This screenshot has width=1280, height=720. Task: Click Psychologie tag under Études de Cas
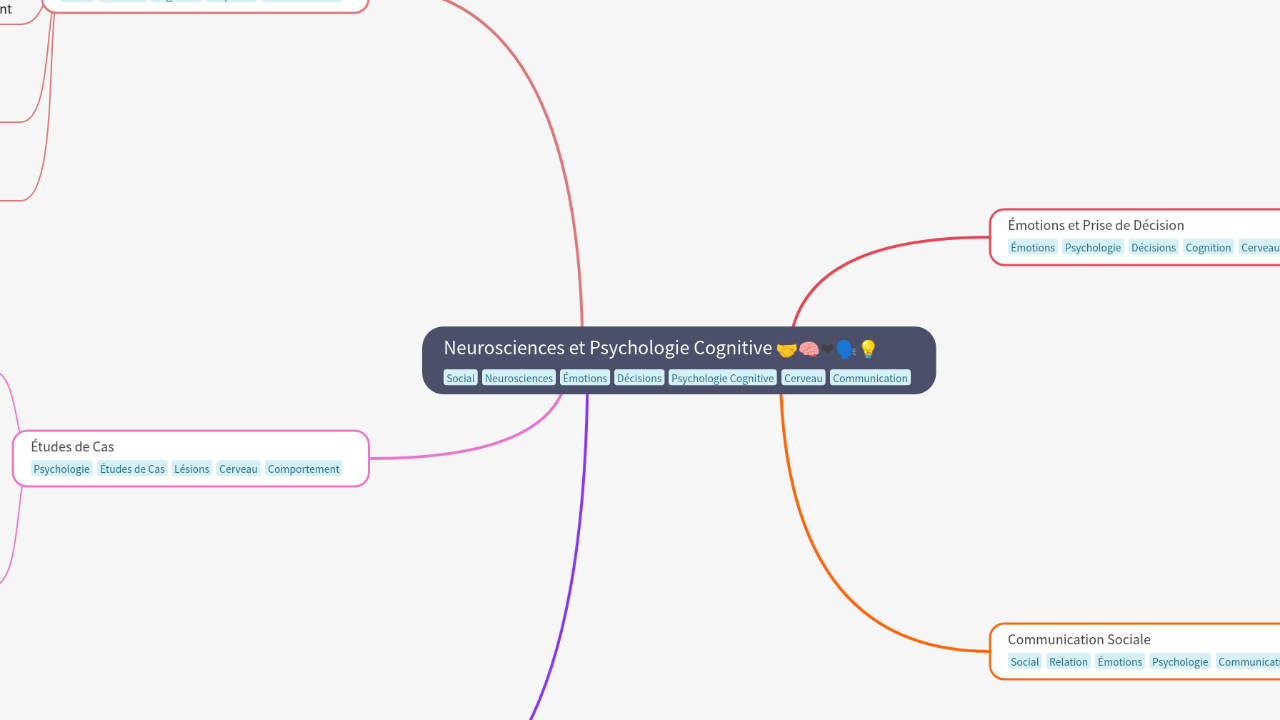coord(61,469)
